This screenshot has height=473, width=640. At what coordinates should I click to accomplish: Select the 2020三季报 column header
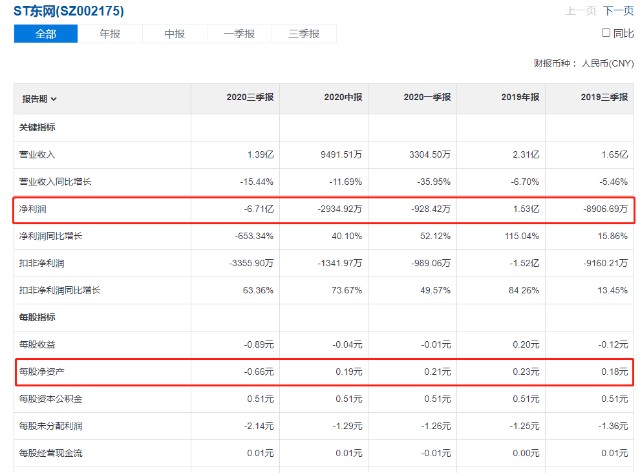[x=250, y=97]
